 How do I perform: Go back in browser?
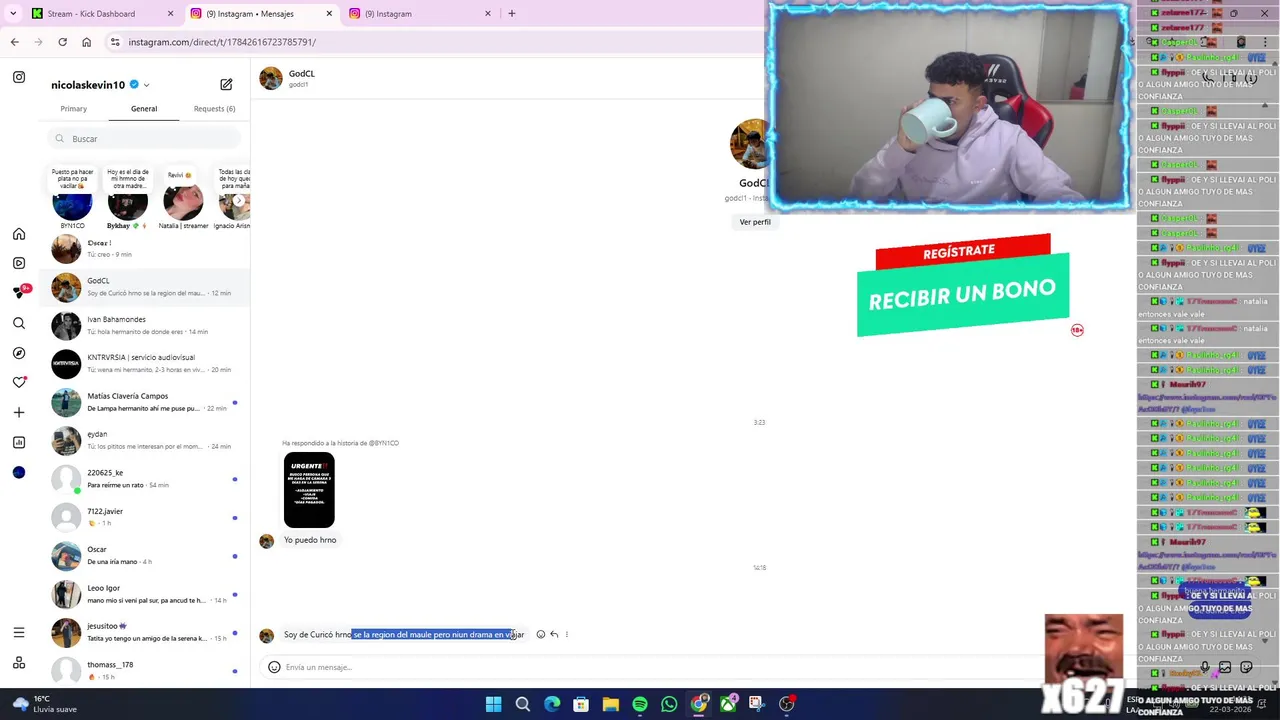[14, 42]
